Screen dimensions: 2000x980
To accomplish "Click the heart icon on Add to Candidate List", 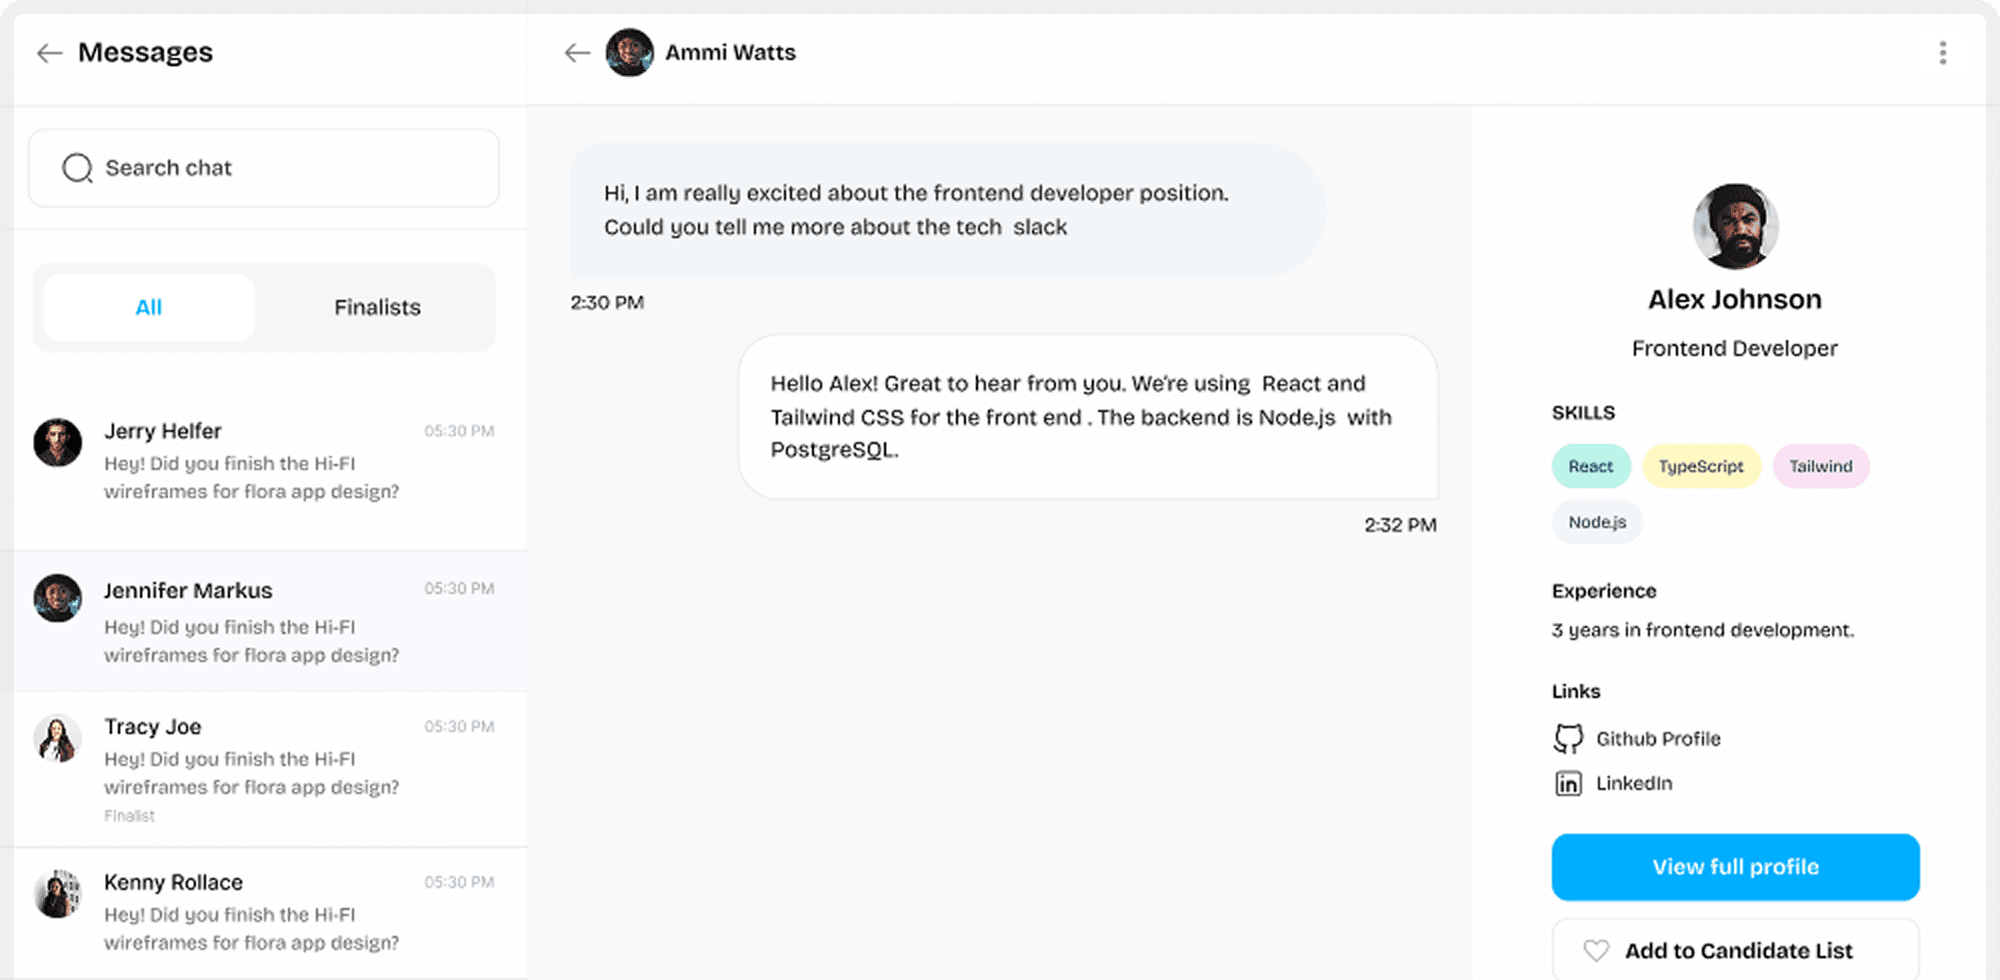I will click(1597, 949).
